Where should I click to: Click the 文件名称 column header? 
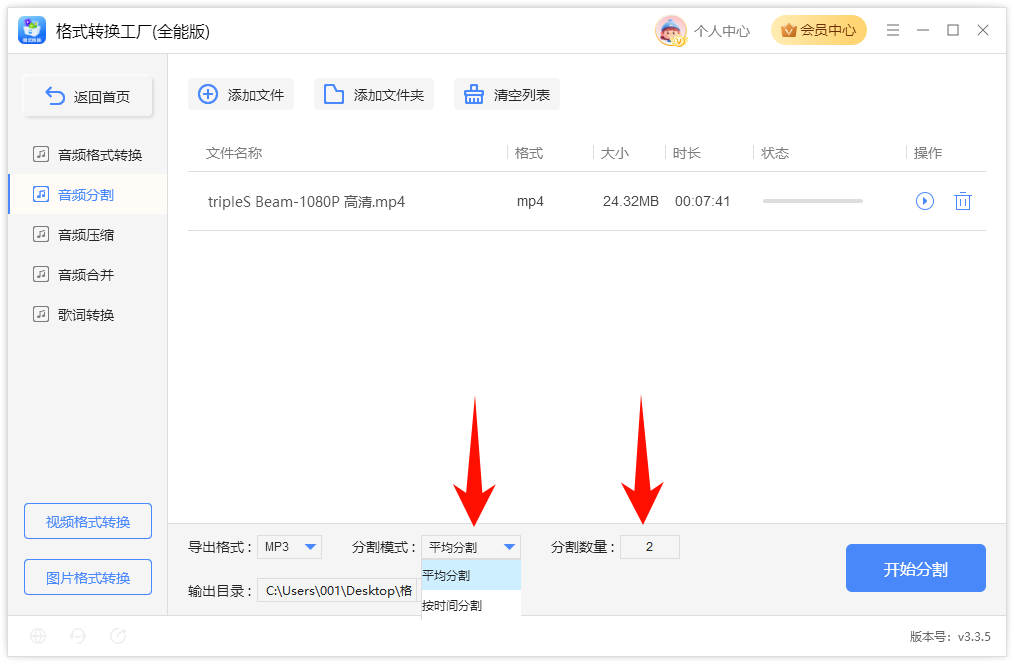point(233,153)
